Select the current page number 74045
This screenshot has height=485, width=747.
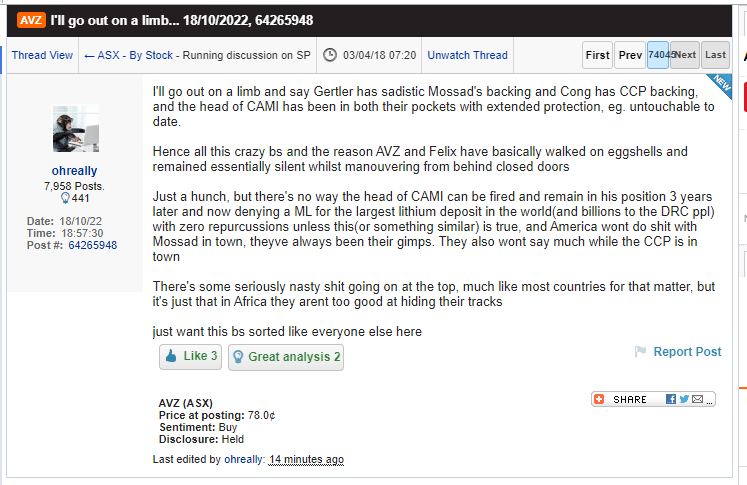pyautogui.click(x=658, y=55)
